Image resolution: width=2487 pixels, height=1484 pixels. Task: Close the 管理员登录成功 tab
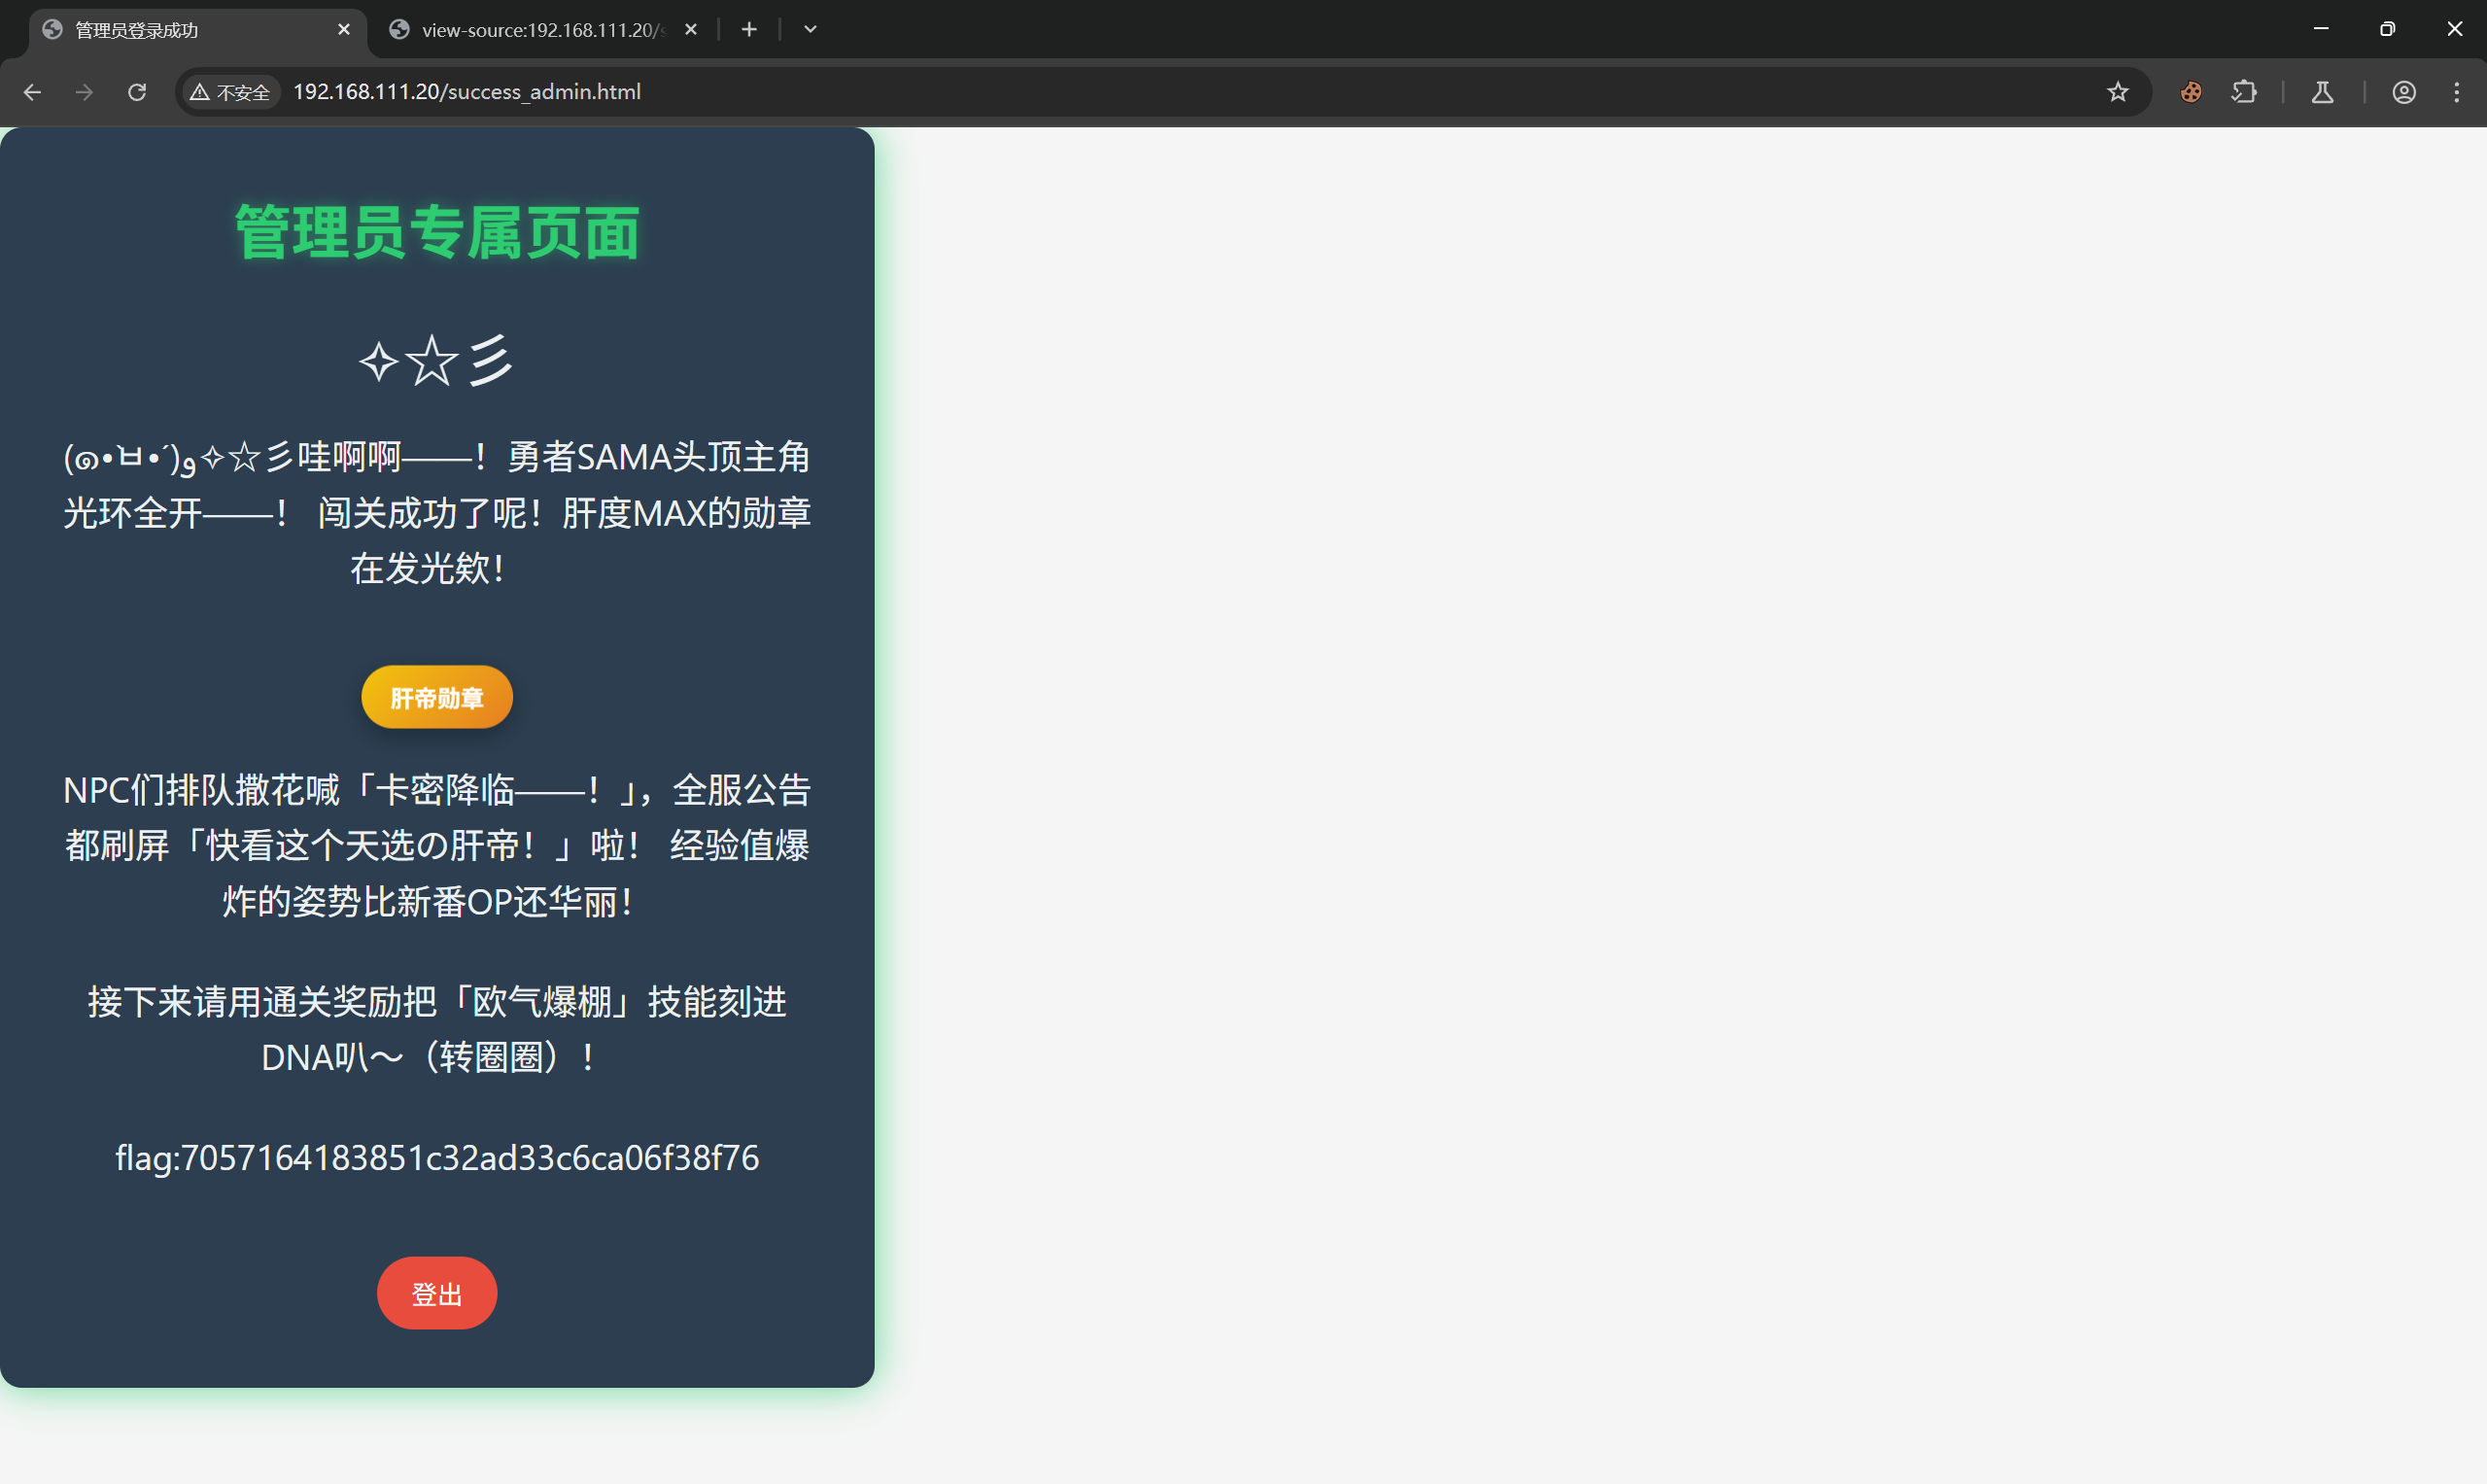tap(344, 30)
